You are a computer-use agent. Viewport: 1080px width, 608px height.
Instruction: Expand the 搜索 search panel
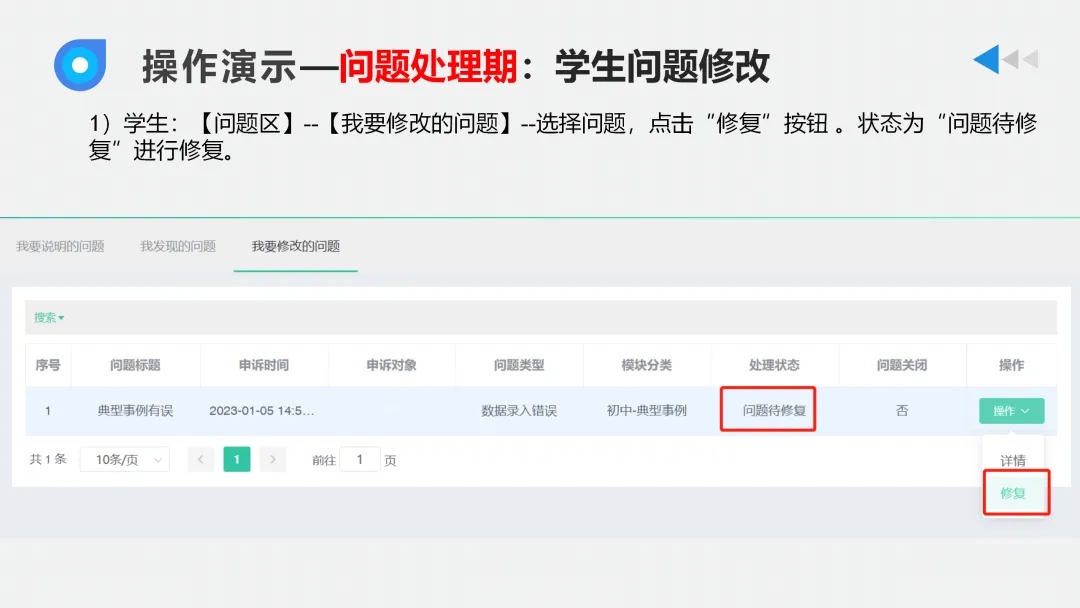(x=44, y=317)
